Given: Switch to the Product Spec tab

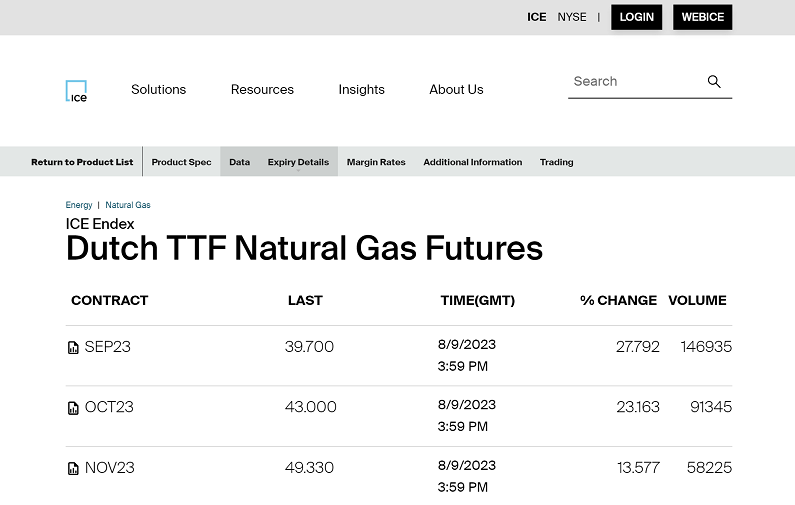Looking at the screenshot, I should tap(181, 162).
